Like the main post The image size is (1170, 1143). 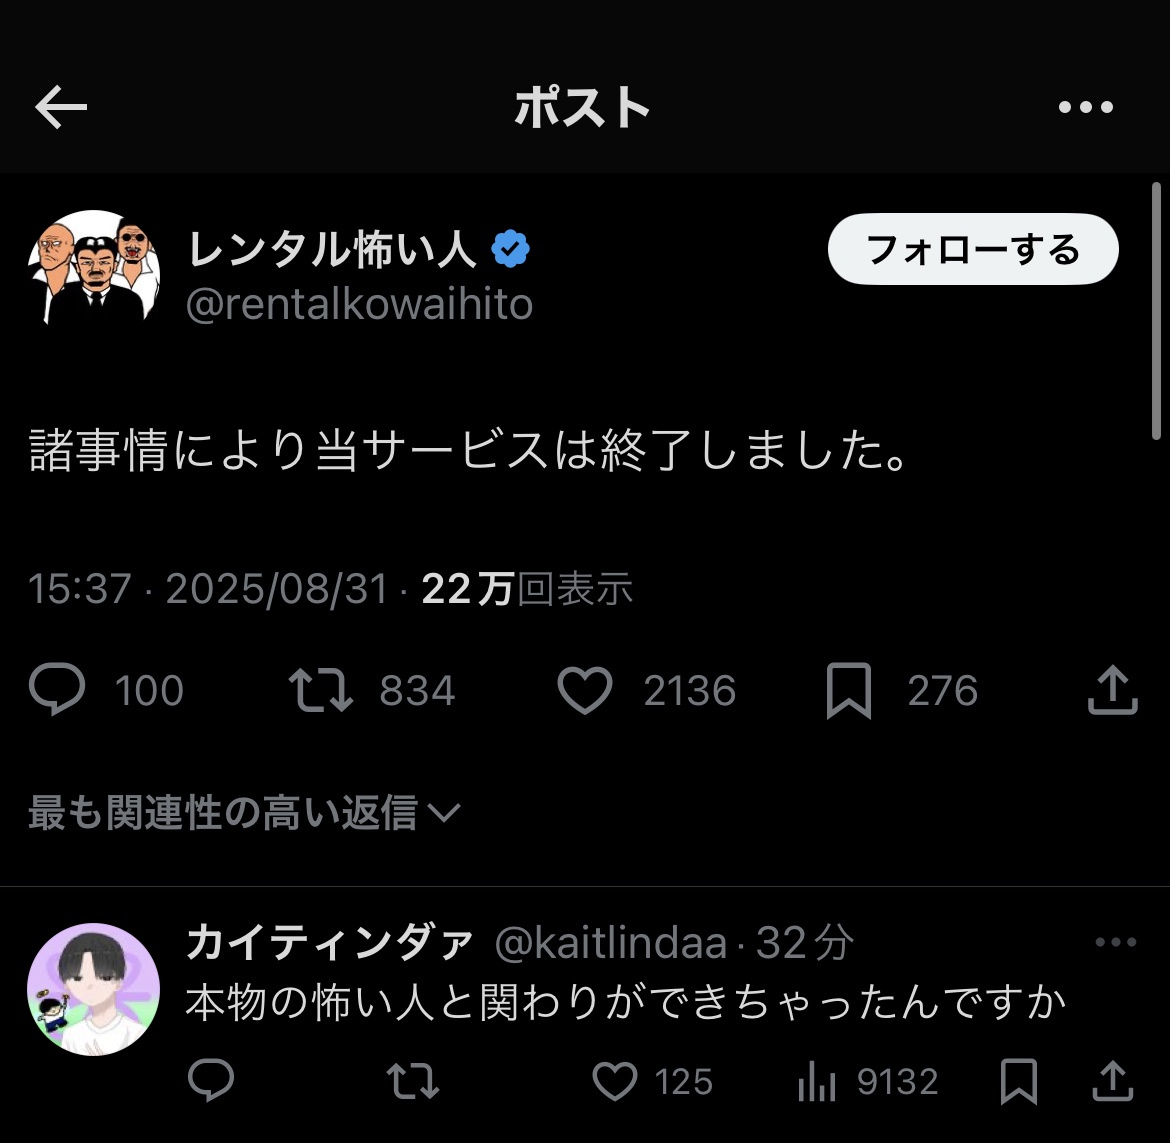tap(585, 690)
